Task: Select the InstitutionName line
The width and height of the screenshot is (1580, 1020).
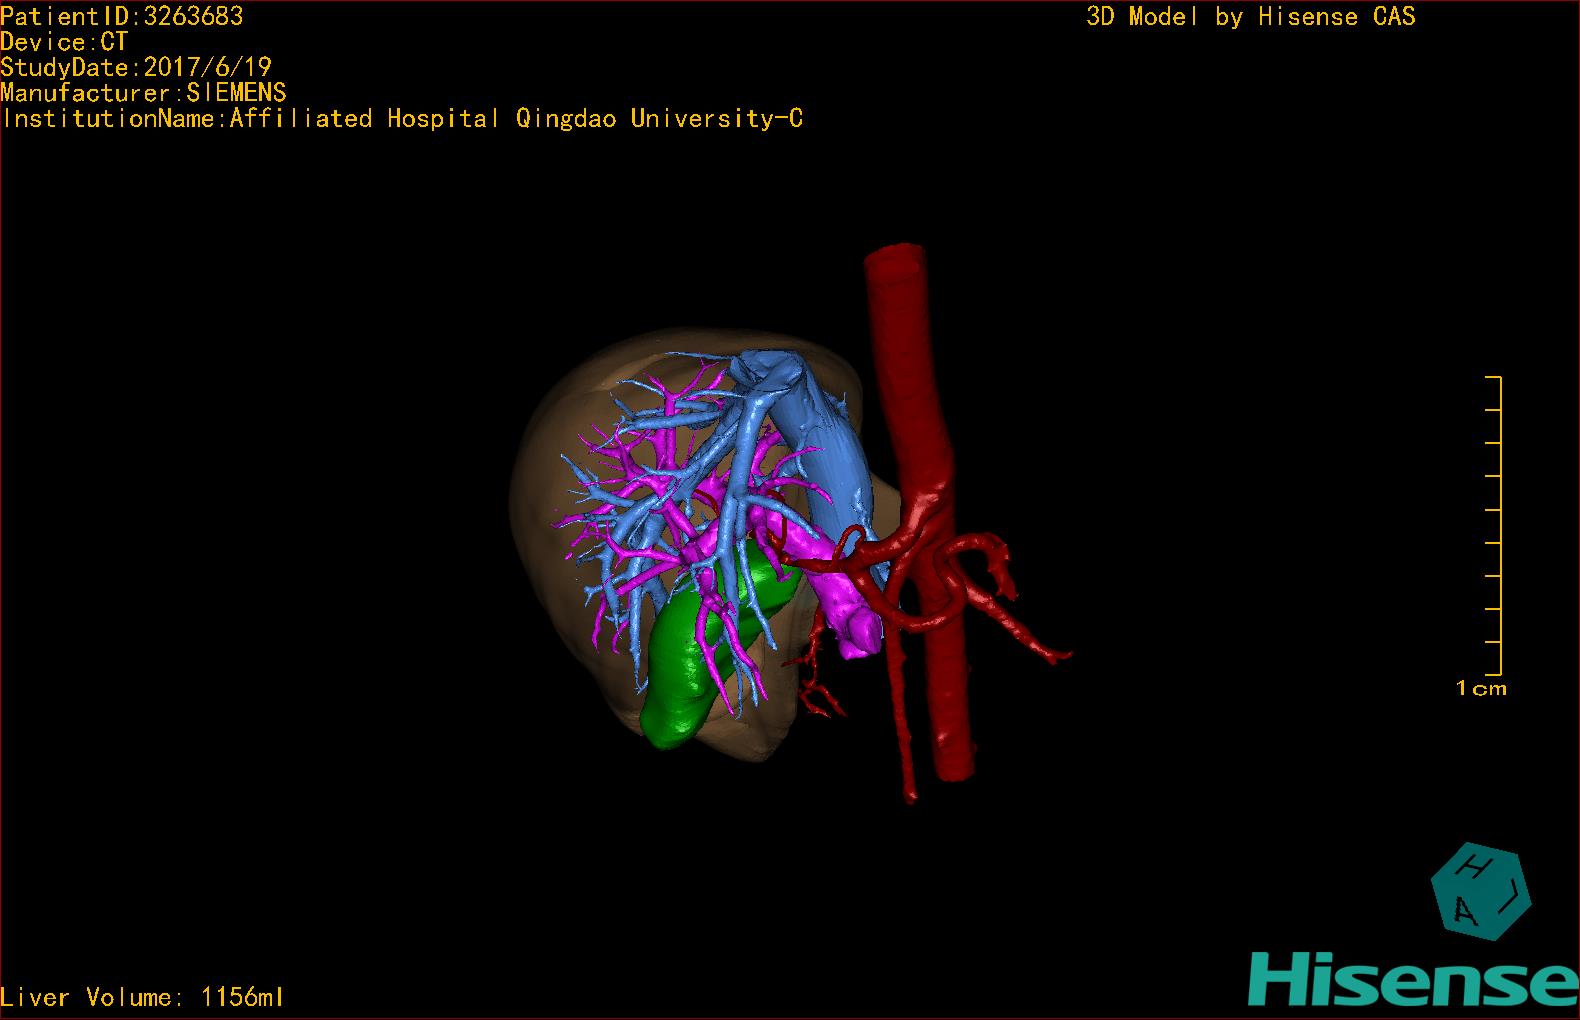Action: [402, 119]
